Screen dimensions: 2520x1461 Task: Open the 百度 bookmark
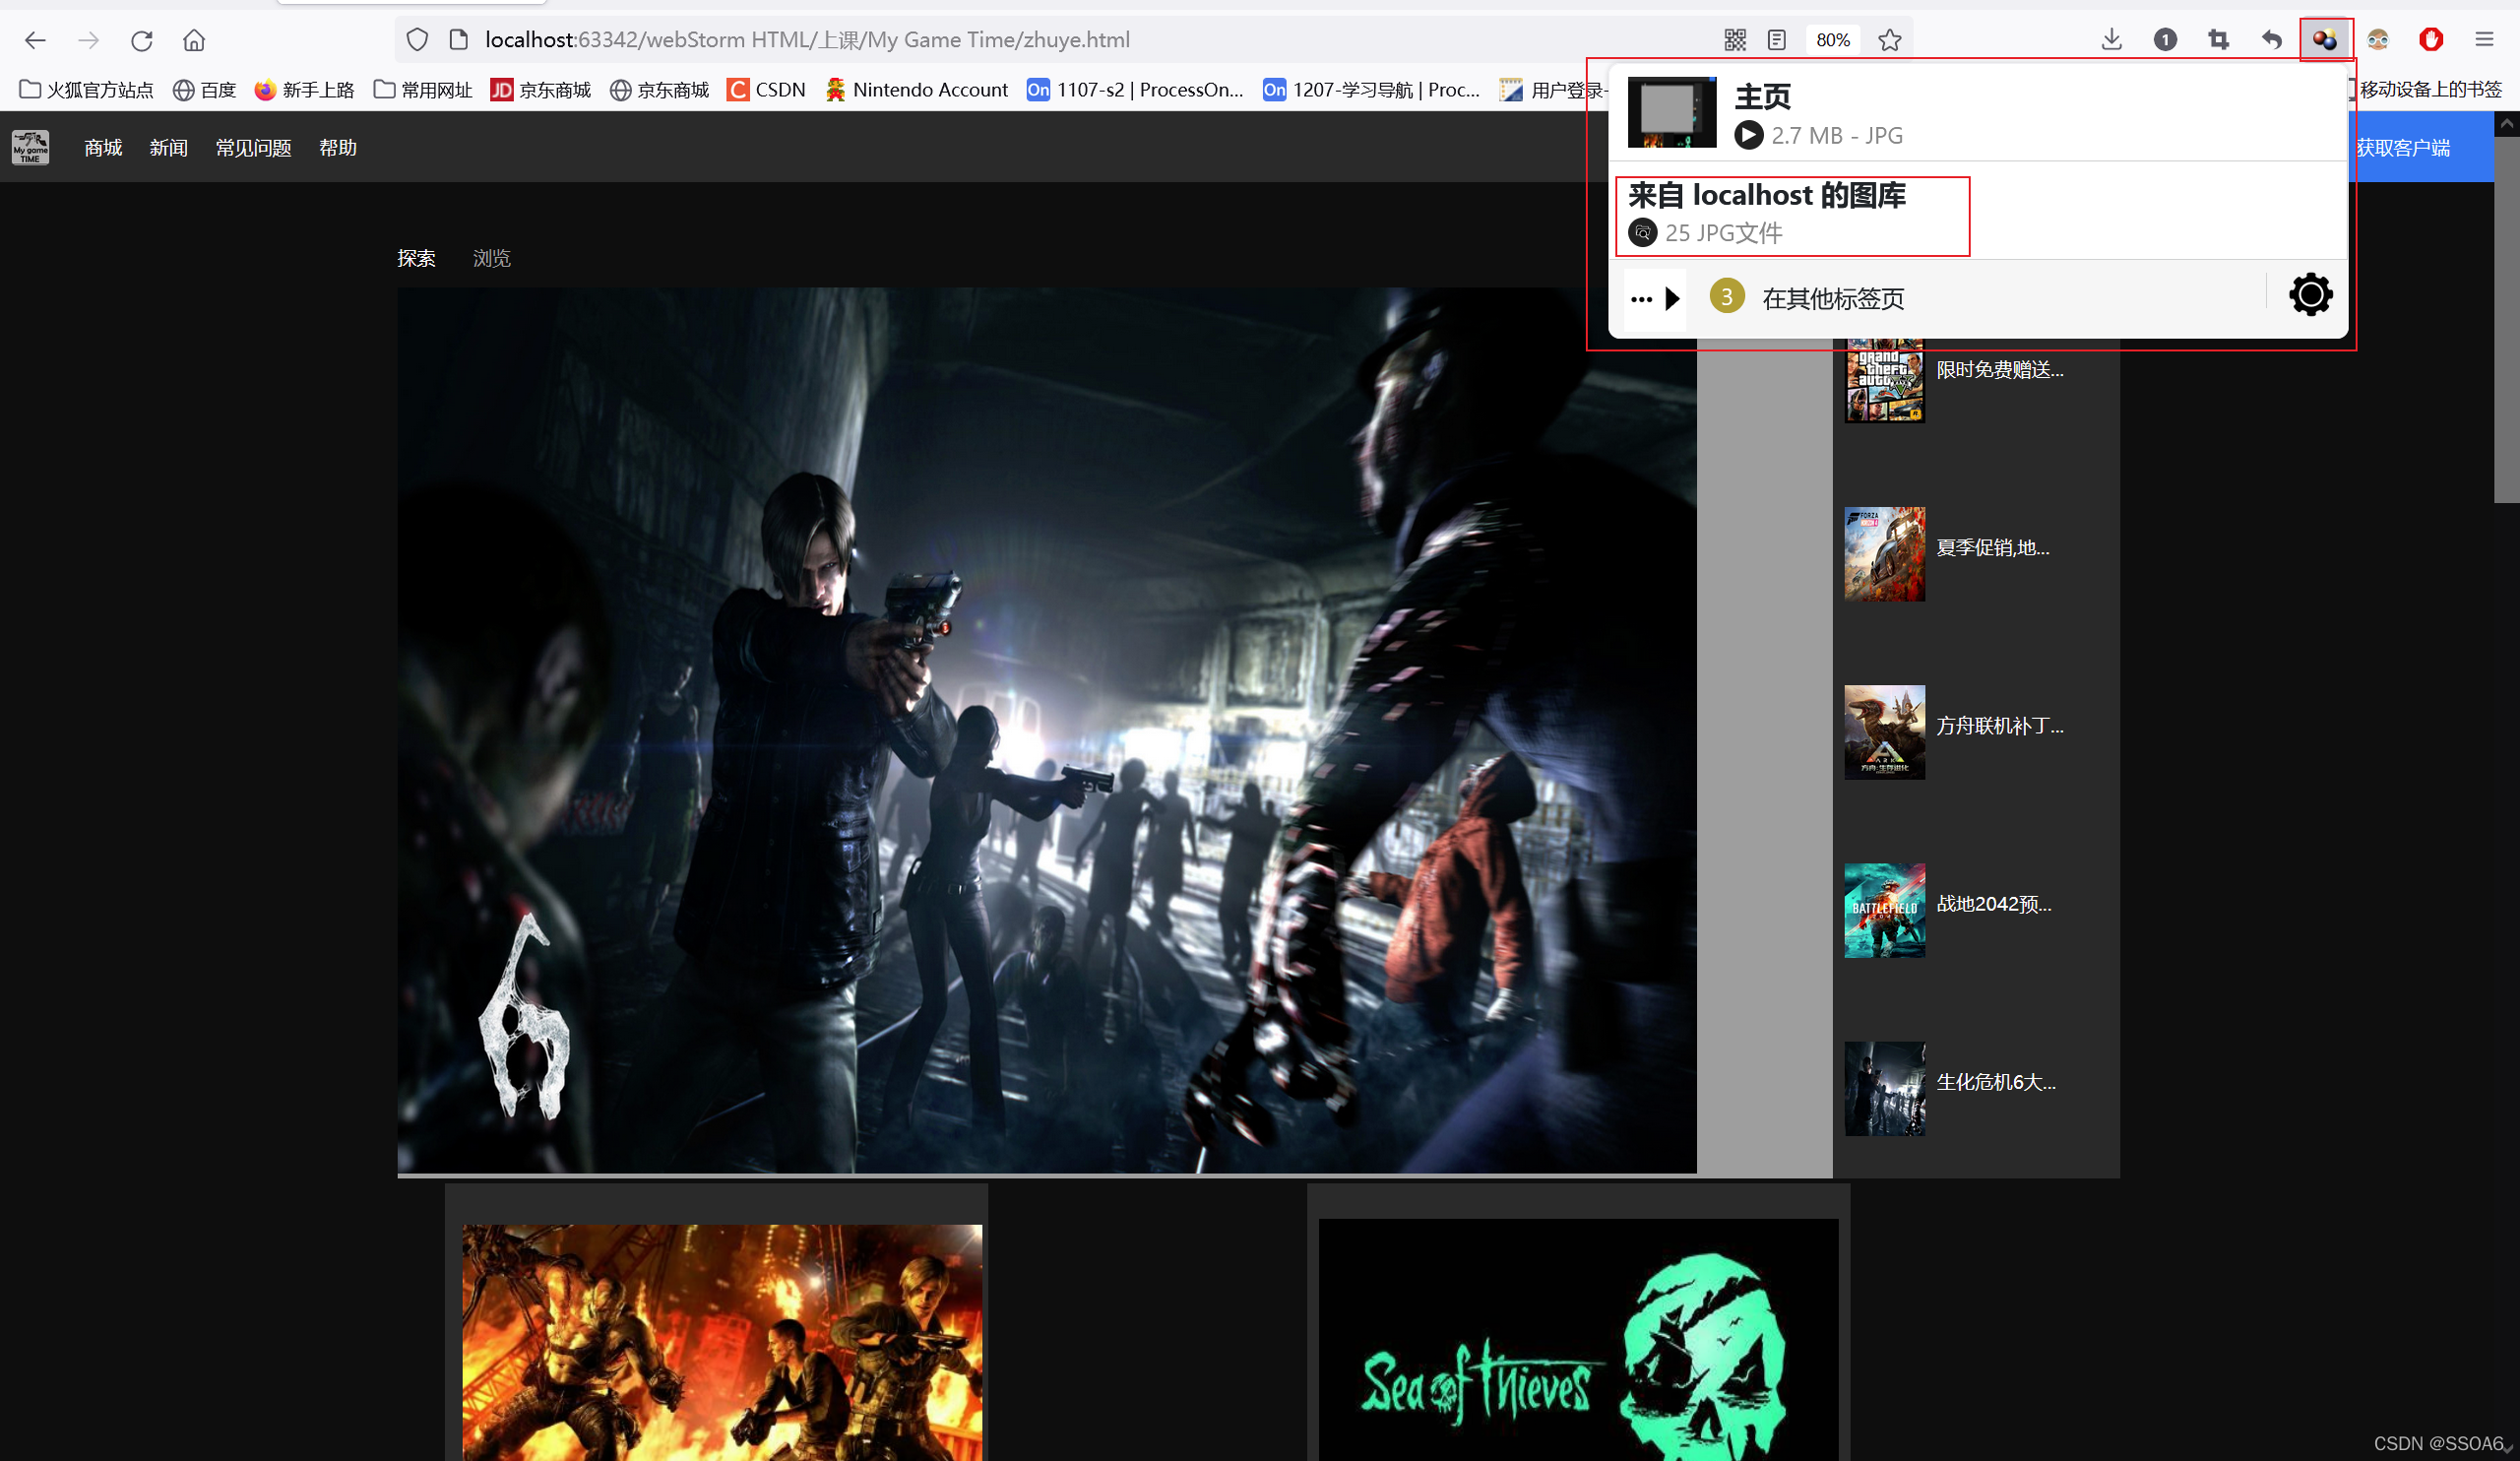coord(204,90)
